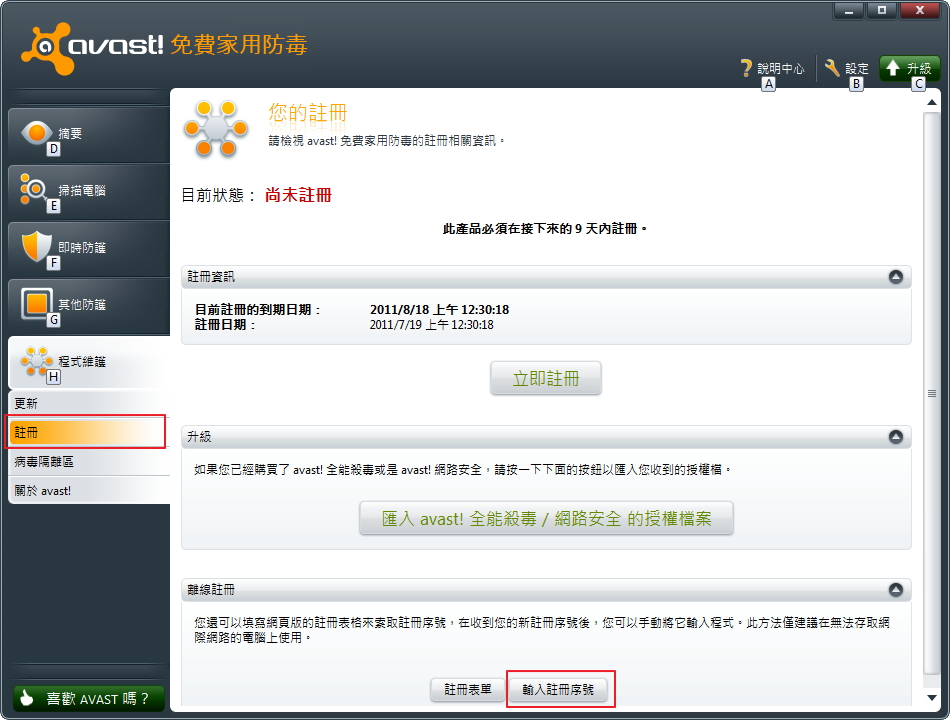Click the 註冊表單 button

coord(467,690)
